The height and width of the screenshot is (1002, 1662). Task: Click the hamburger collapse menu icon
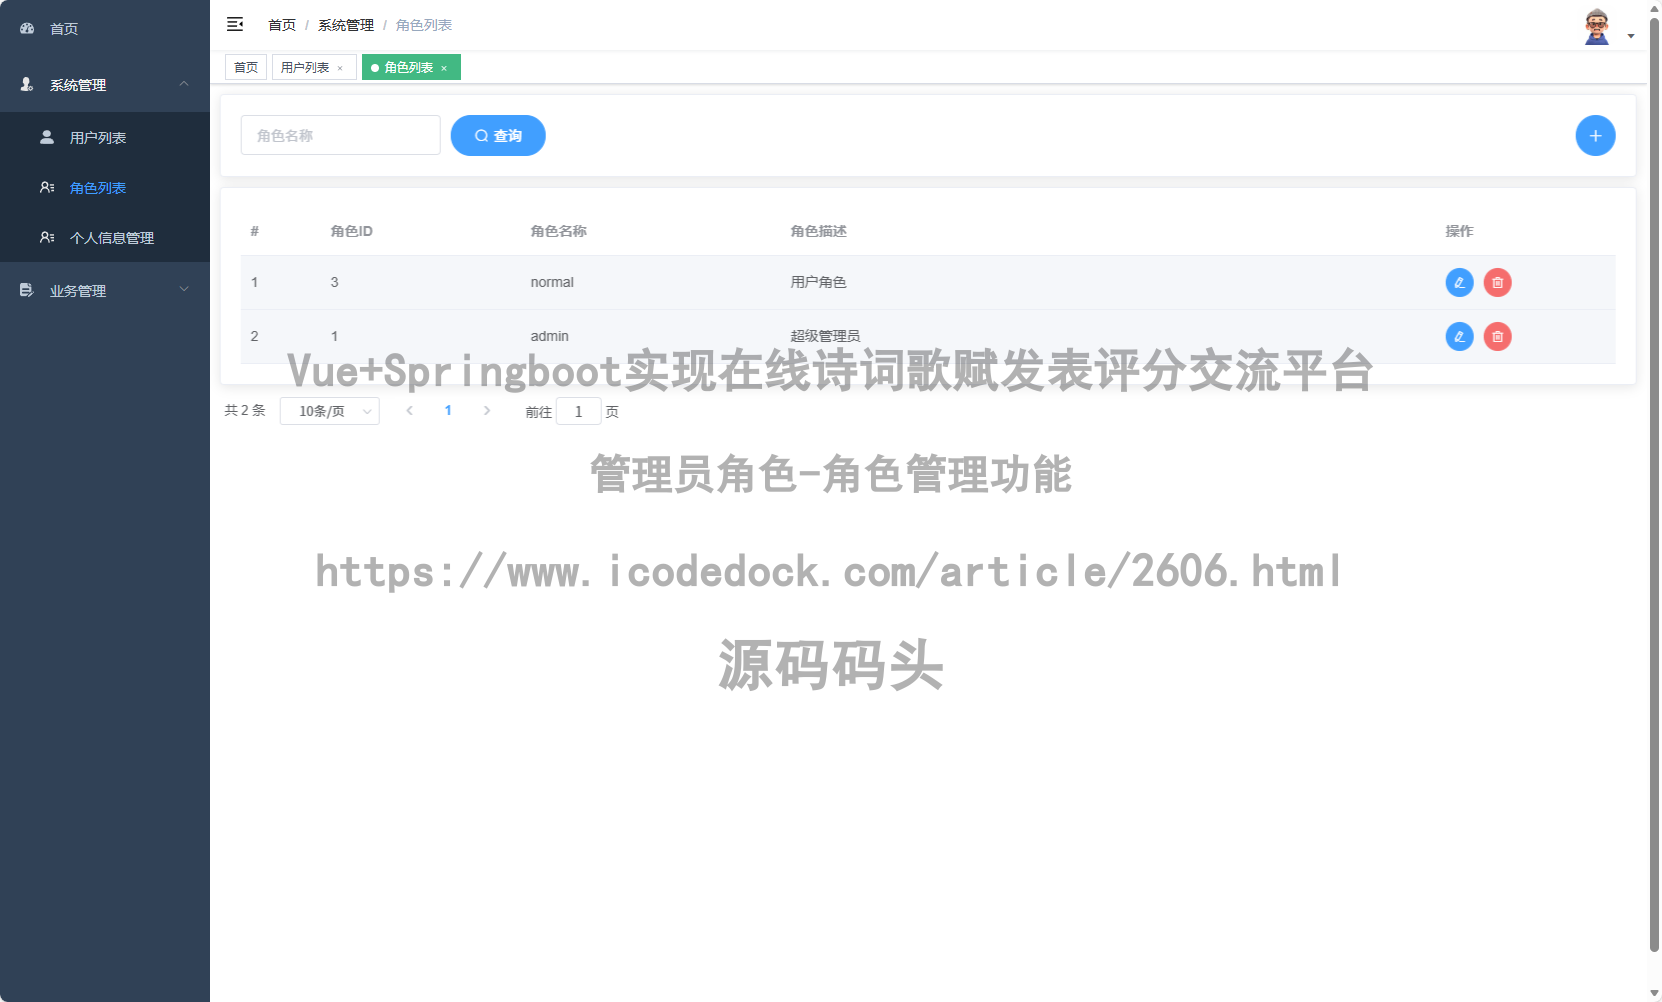click(235, 24)
